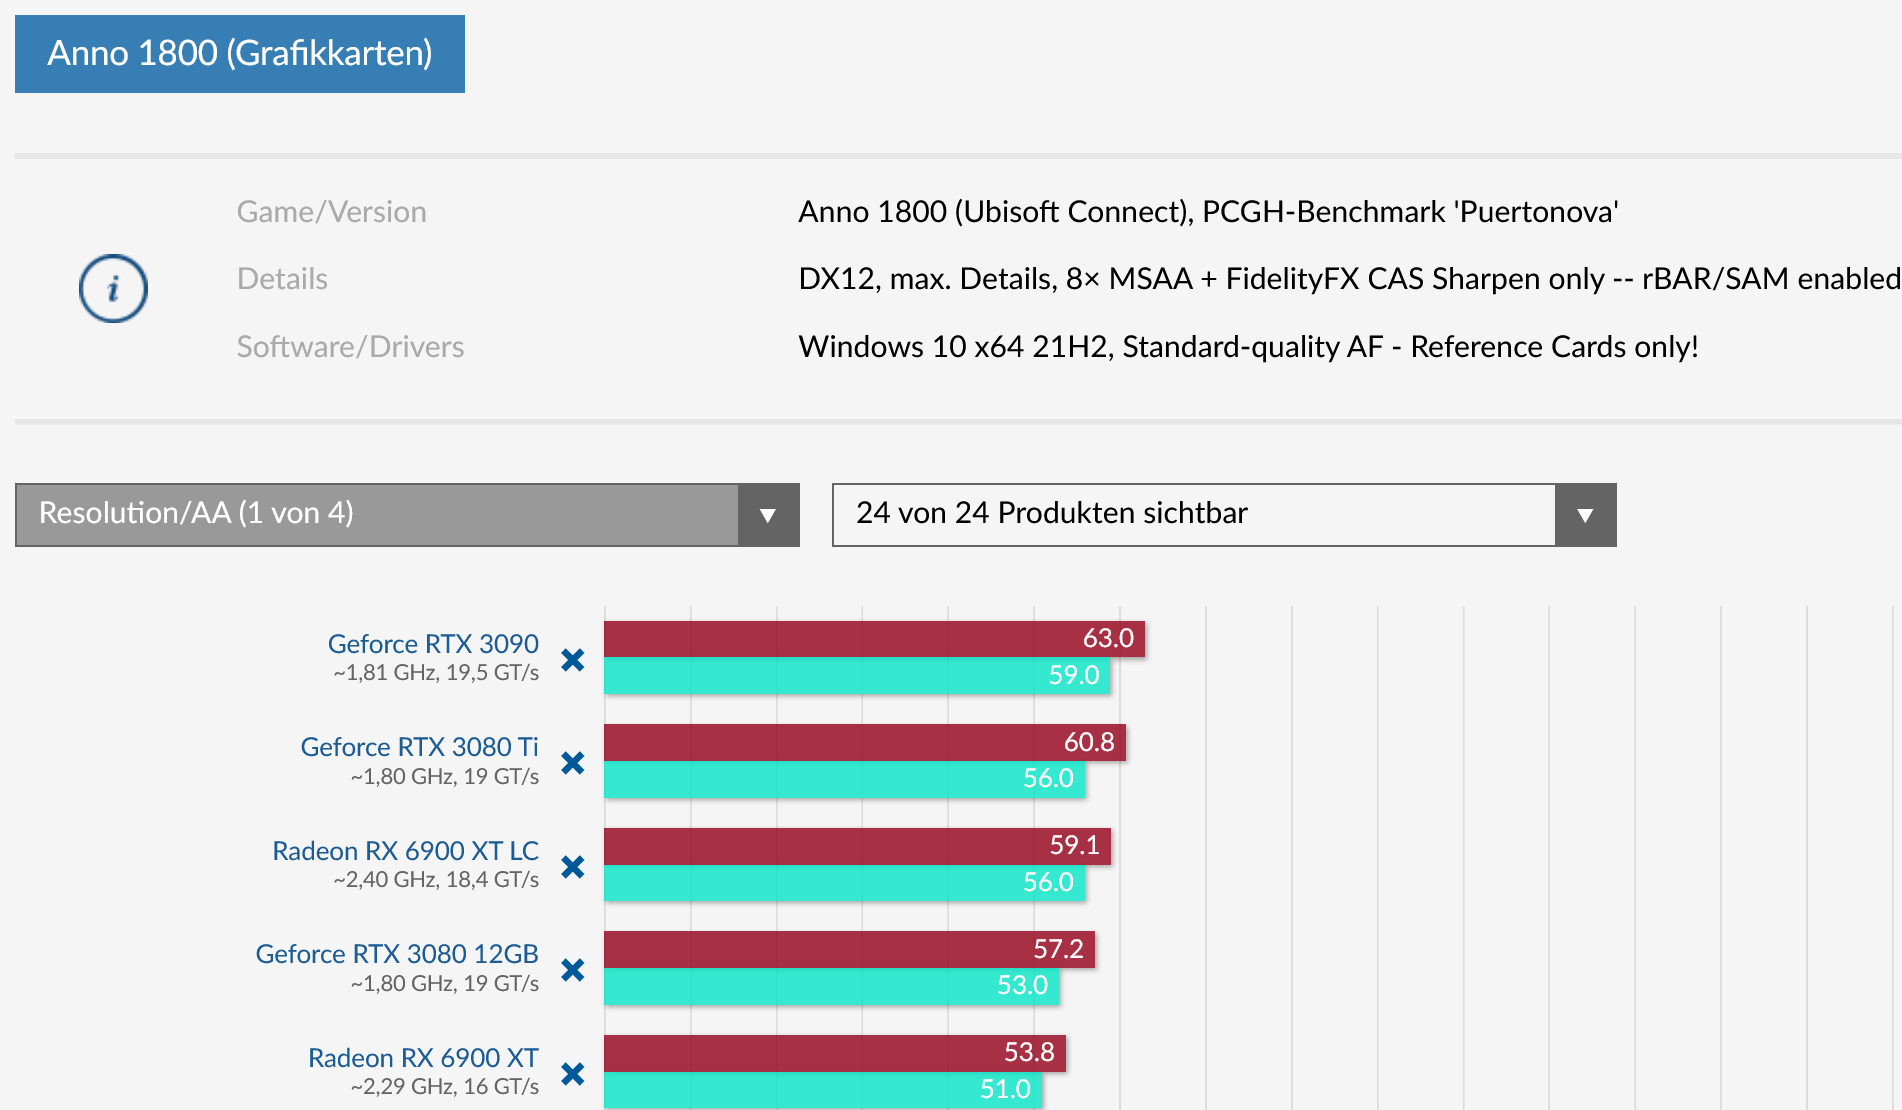The width and height of the screenshot is (1902, 1110).
Task: Click the Software/Drivers label
Action: click(x=350, y=347)
